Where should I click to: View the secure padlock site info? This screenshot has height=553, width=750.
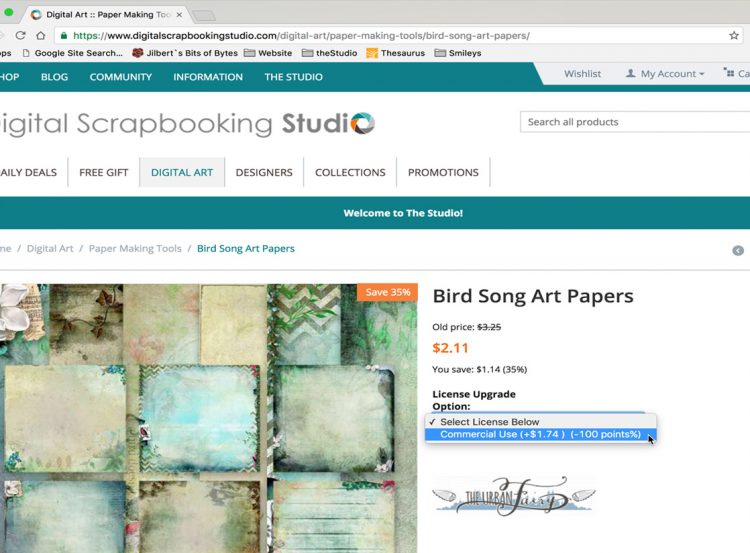(x=64, y=35)
